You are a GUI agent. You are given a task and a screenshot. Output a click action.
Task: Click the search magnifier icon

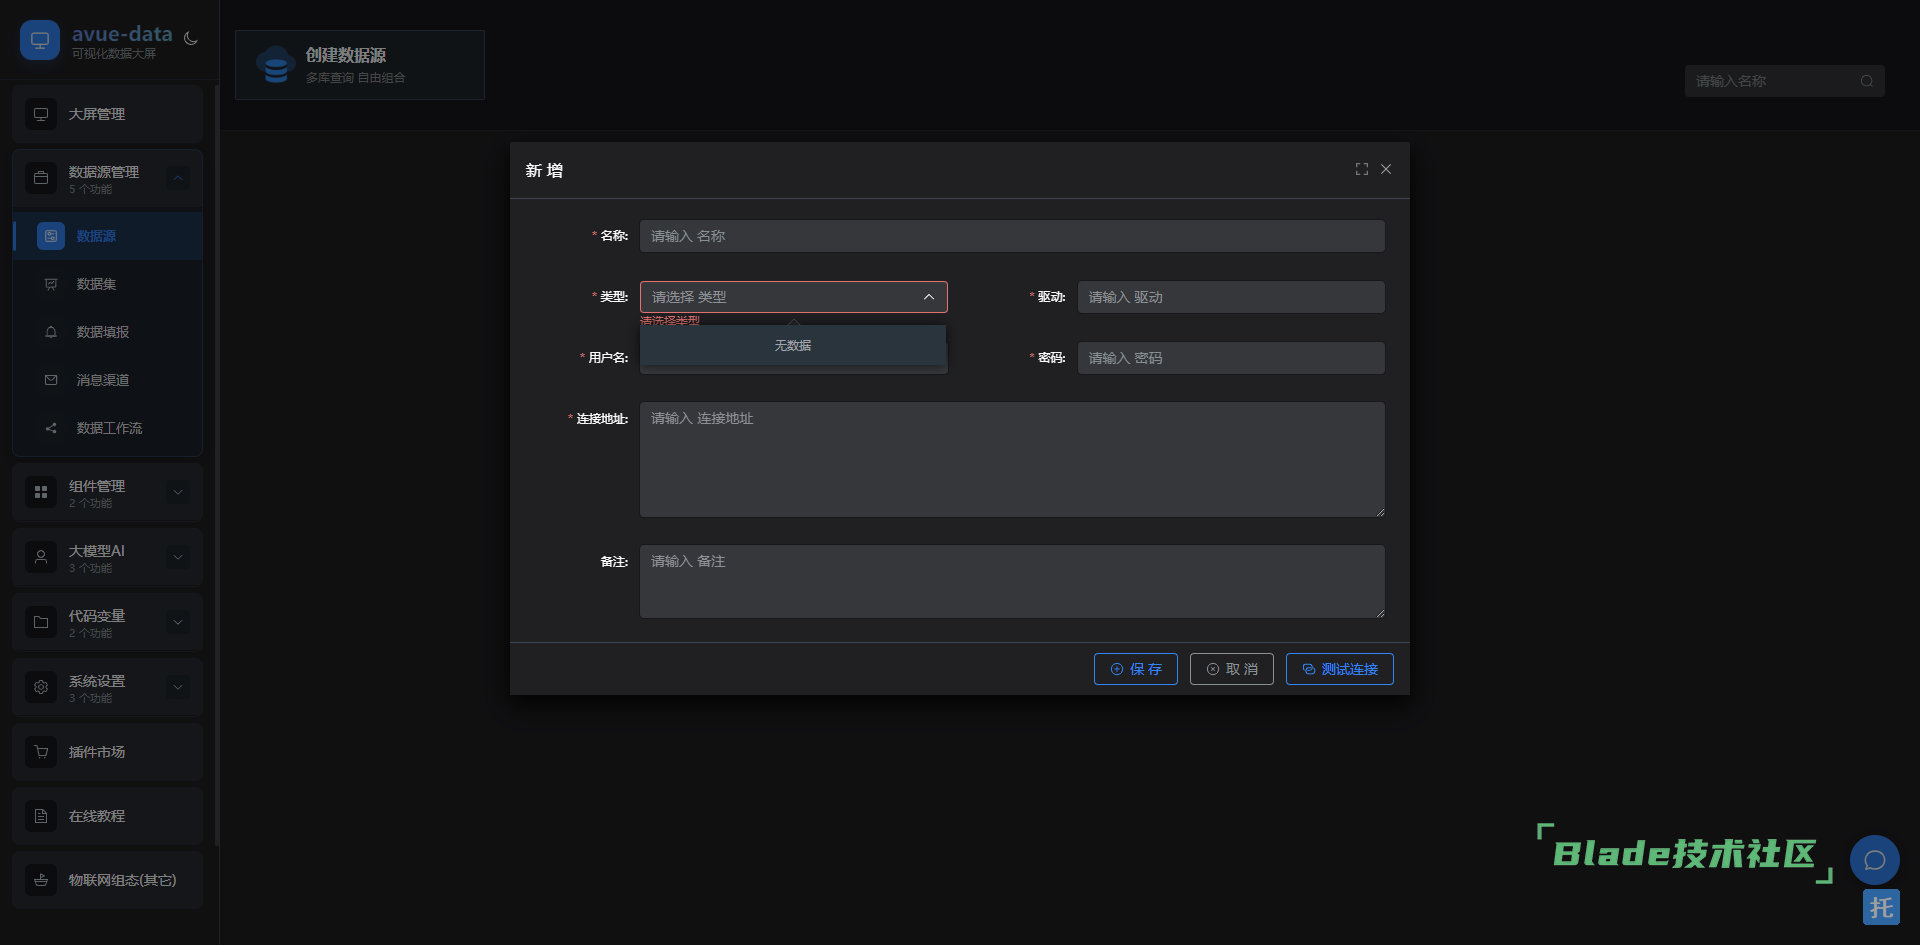[x=1866, y=82]
